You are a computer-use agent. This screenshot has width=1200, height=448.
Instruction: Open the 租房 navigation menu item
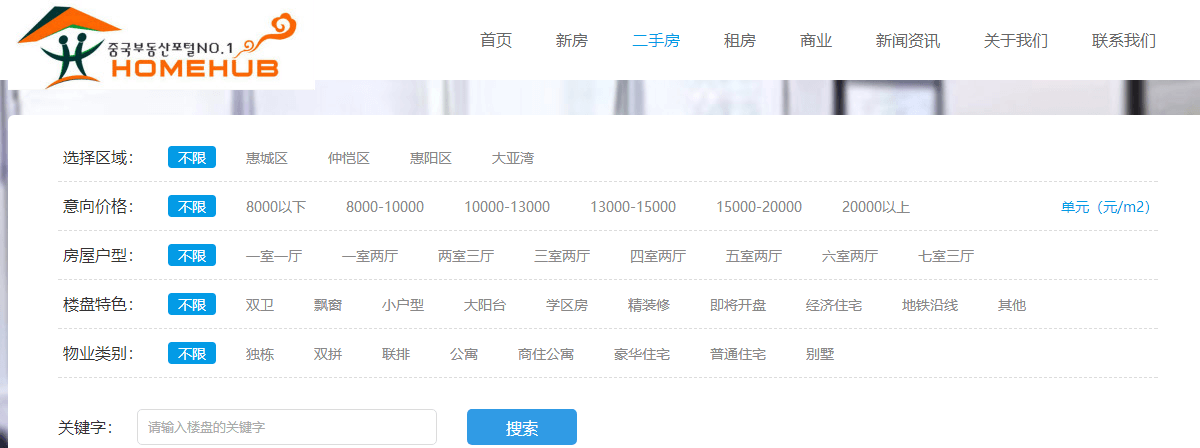pyautogui.click(x=740, y=41)
